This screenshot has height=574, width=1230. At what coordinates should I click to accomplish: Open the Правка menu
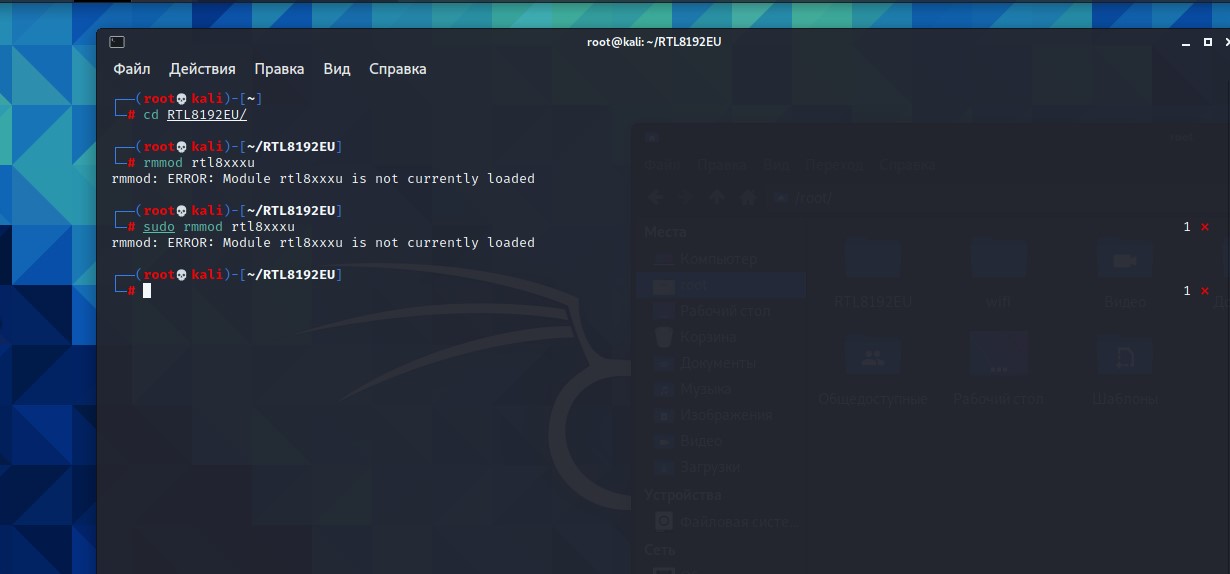(279, 69)
